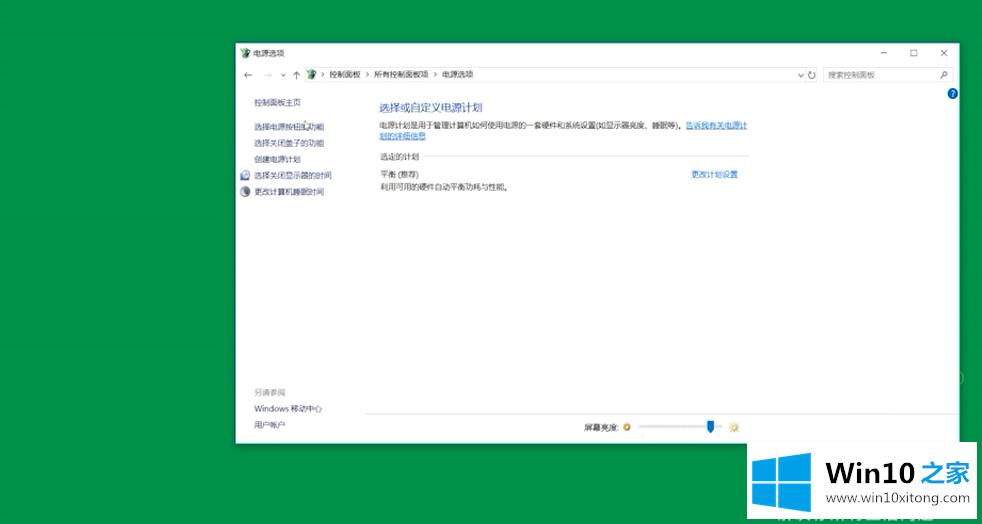The height and width of the screenshot is (524, 982).
Task: Open 选择电源按钮的功能 link
Action: click(289, 126)
